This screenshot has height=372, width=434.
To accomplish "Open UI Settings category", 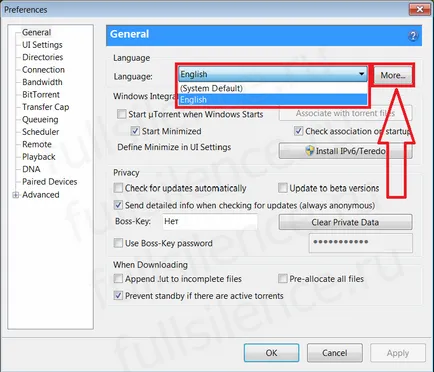I will point(42,45).
